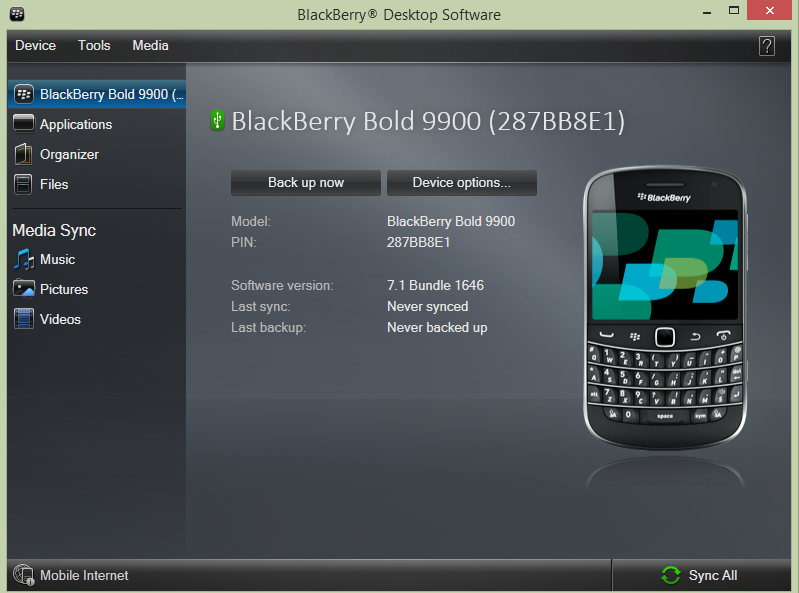This screenshot has width=799, height=593.
Task: Select BlackBerry Bold 9900 sidebar entry text
Action: coord(112,94)
